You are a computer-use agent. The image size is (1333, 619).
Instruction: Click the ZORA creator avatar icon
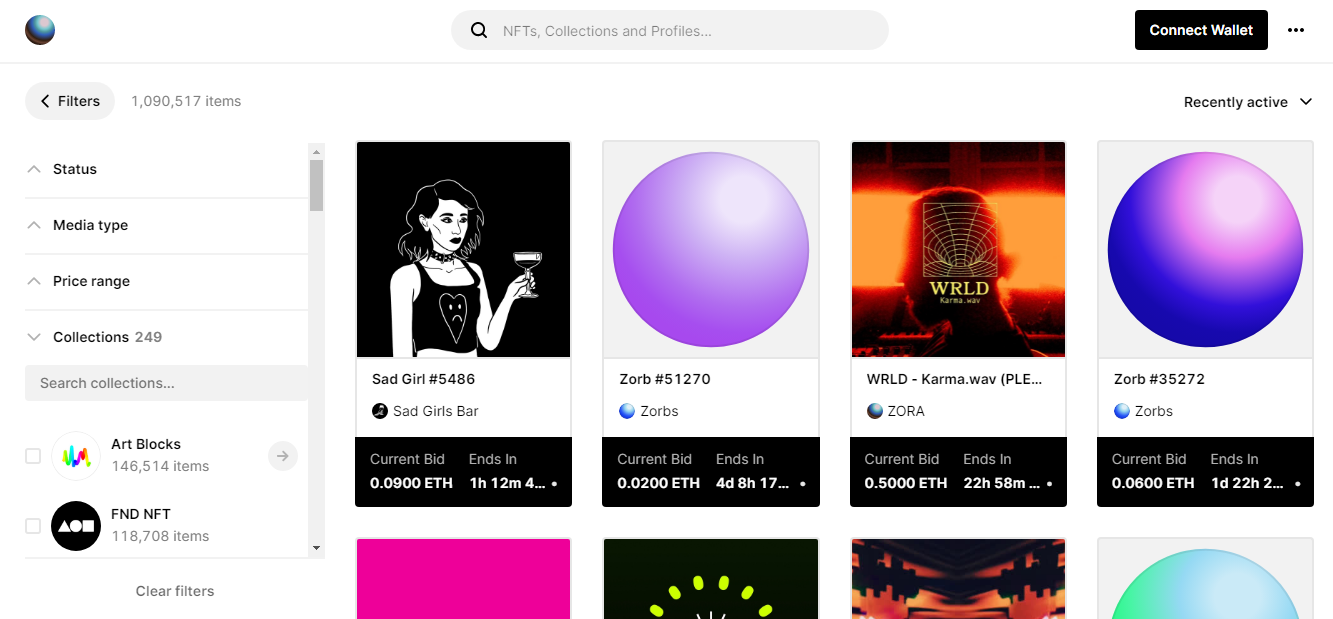[875, 411]
